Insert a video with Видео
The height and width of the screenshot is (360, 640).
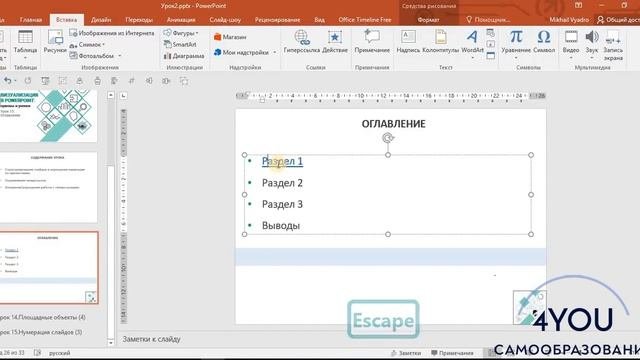(571, 42)
